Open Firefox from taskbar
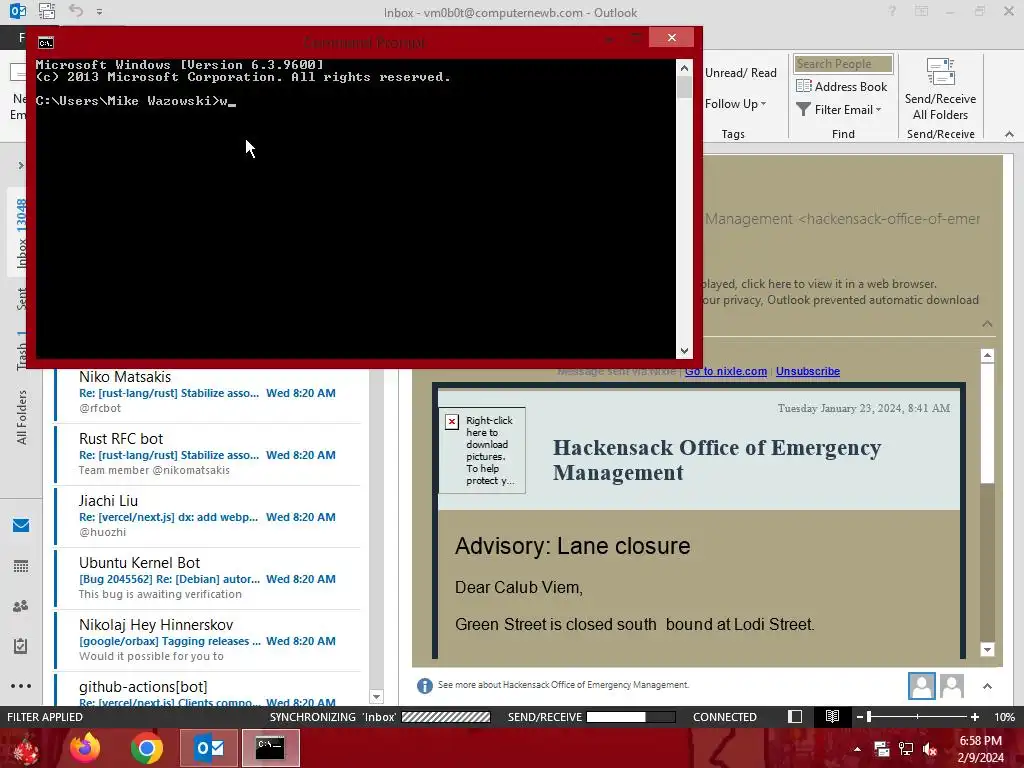 (86, 748)
